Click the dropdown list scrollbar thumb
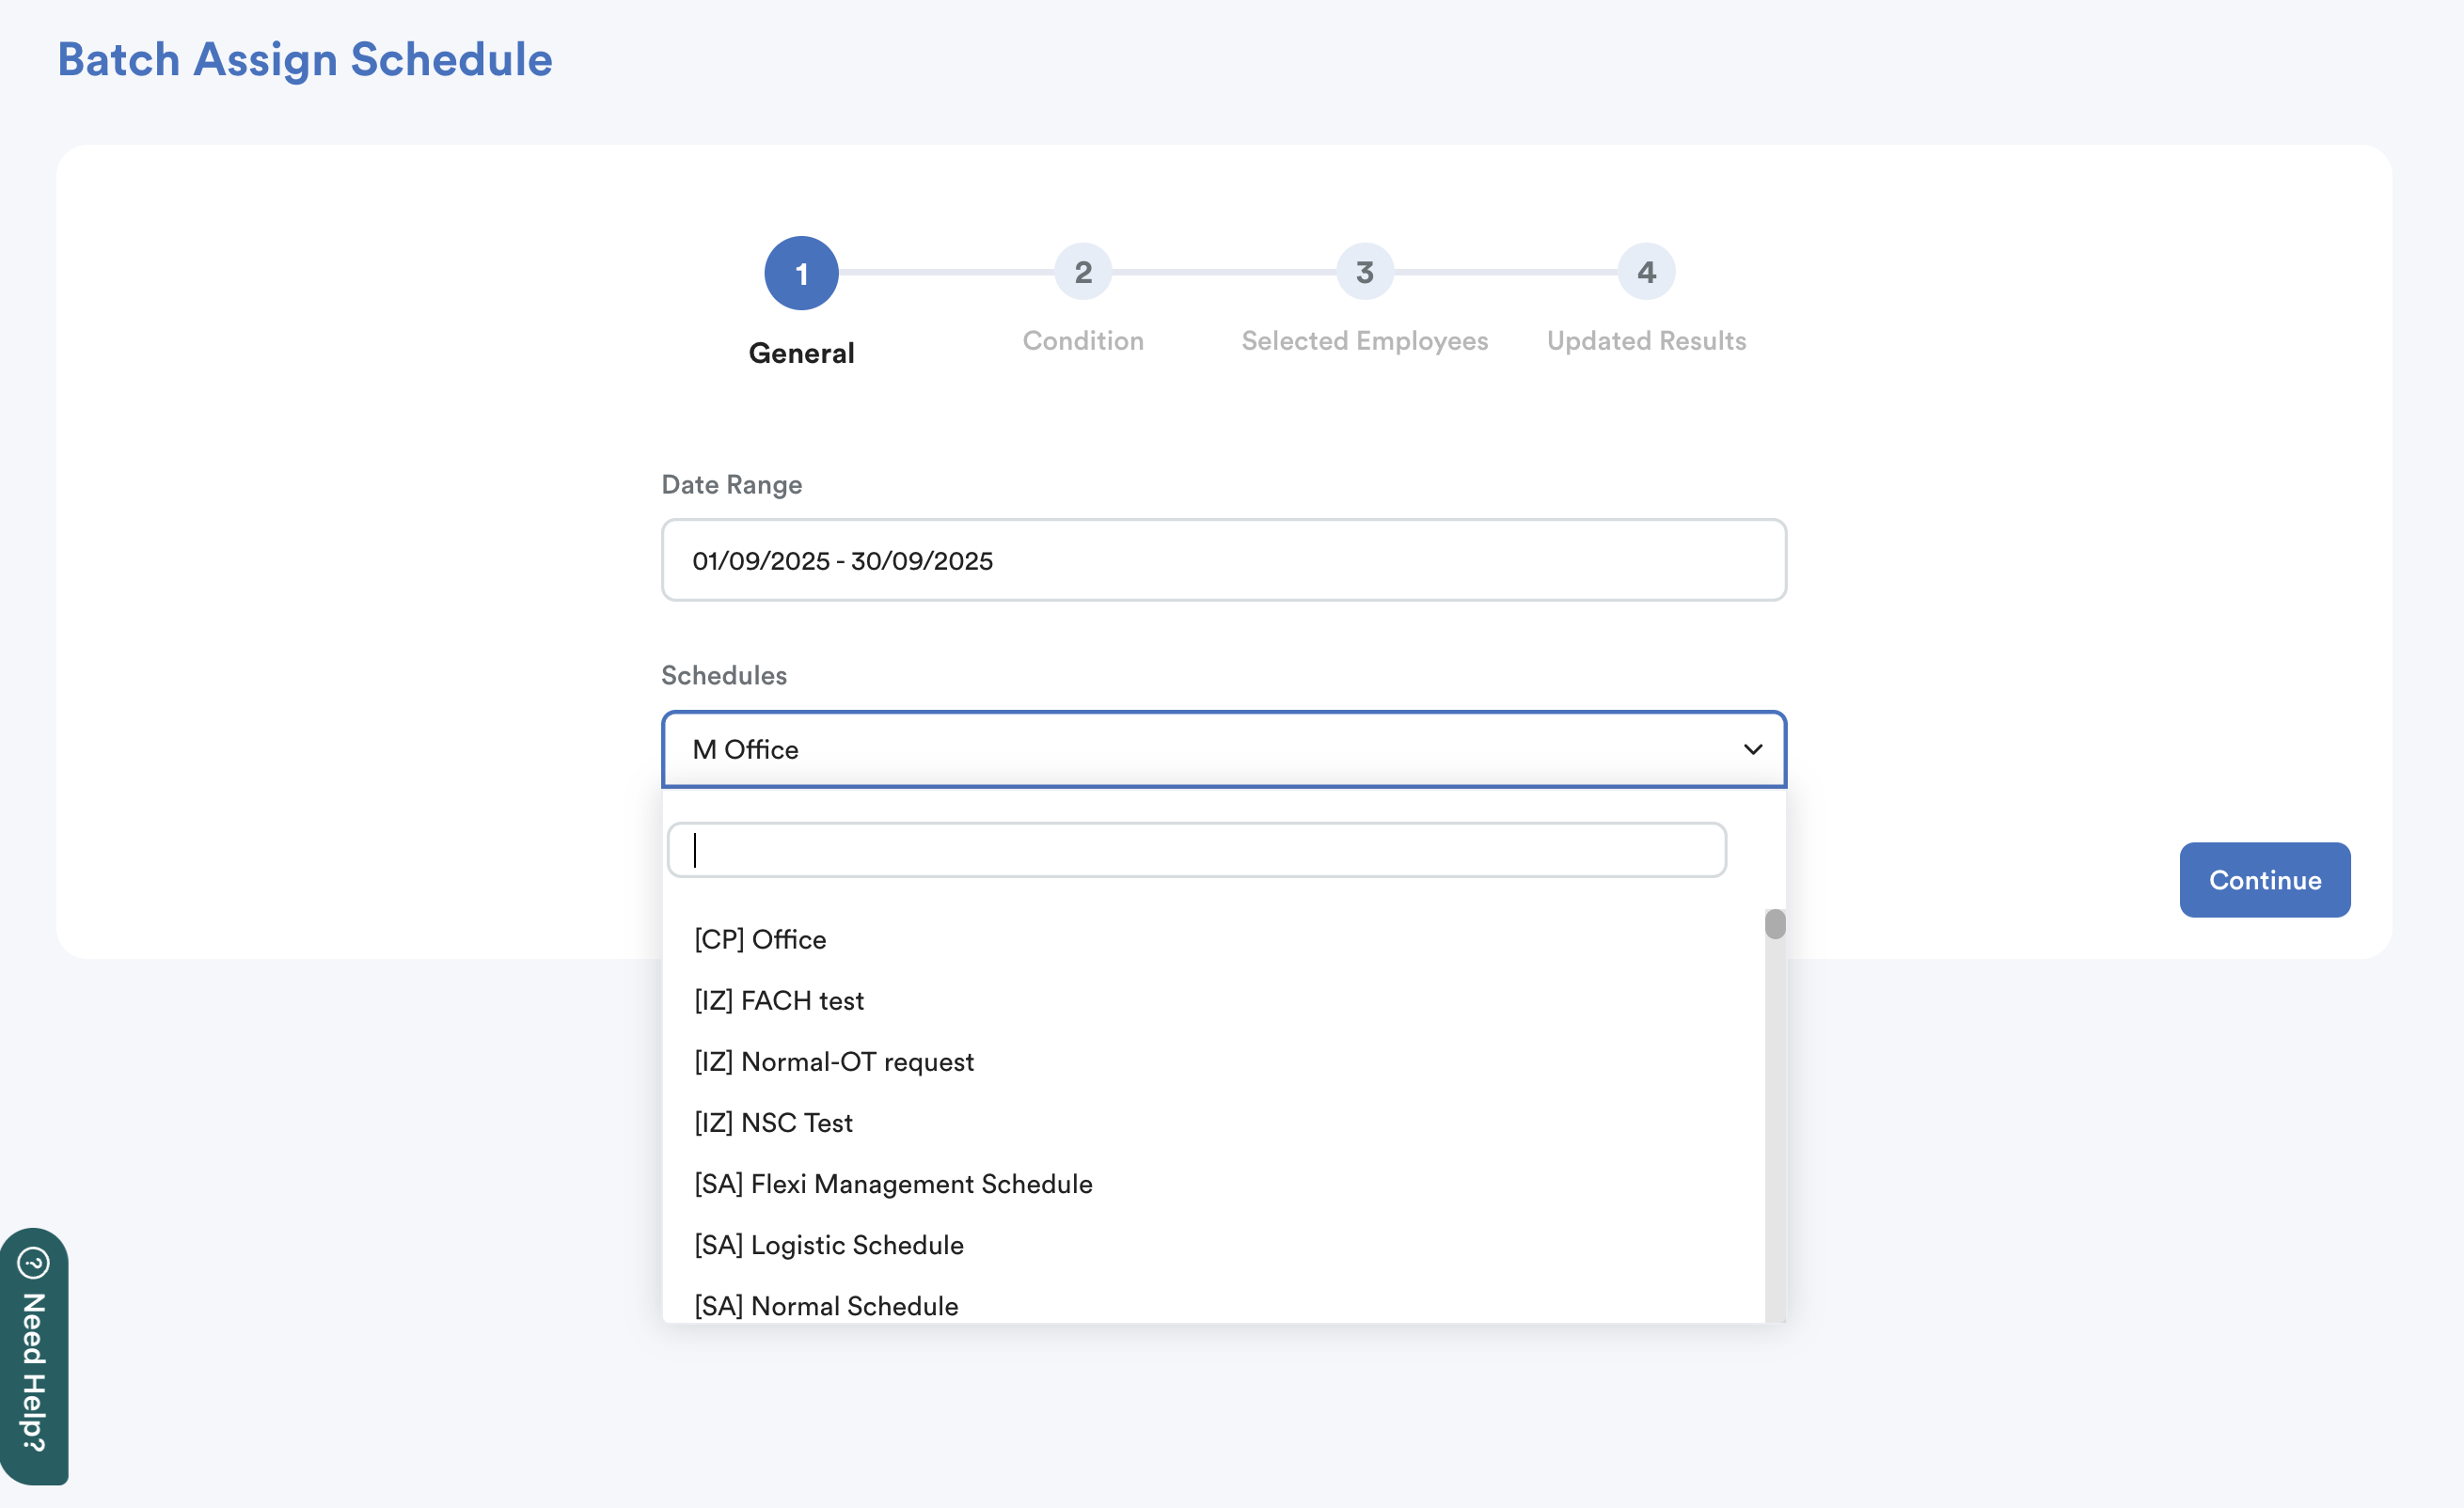The height and width of the screenshot is (1508, 2464). tap(1775, 924)
